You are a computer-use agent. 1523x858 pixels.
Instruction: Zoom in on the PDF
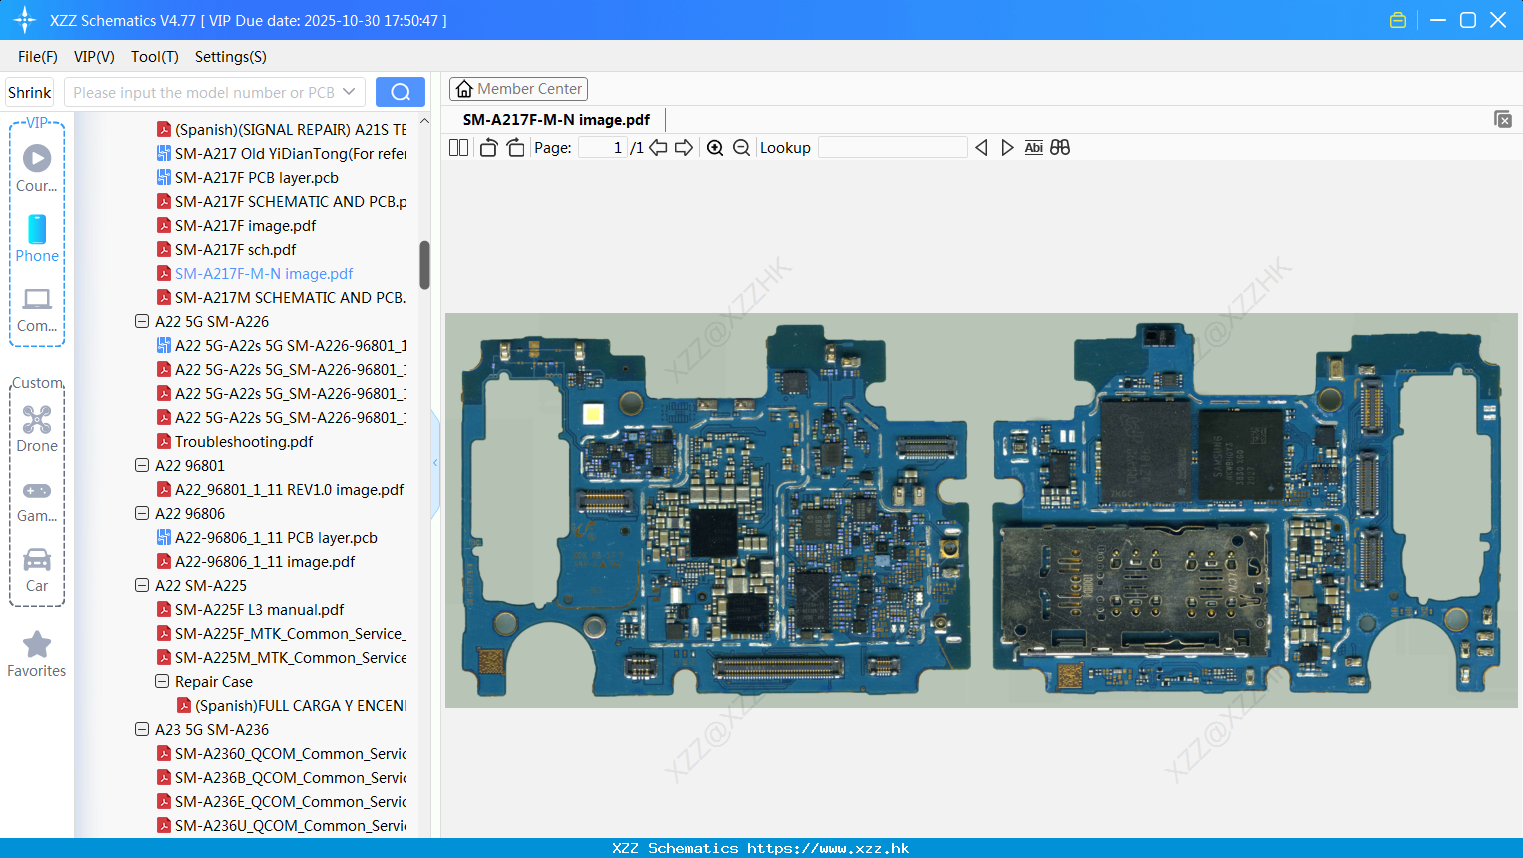pos(715,147)
